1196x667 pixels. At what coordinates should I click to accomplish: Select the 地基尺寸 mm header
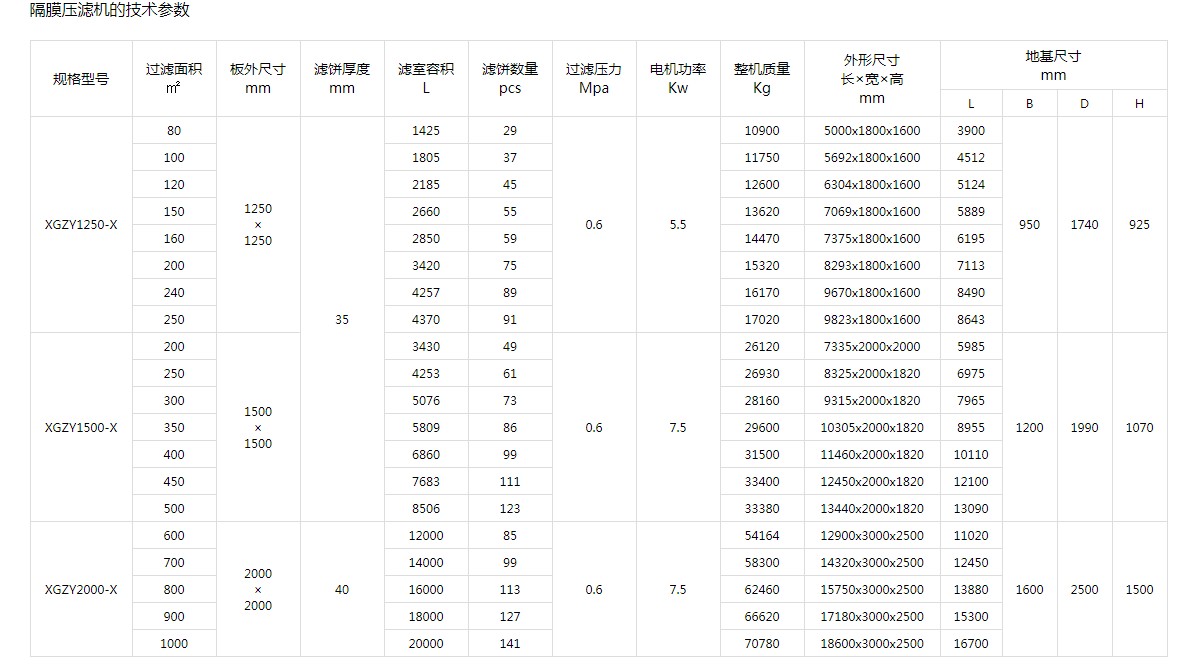coord(1053,65)
